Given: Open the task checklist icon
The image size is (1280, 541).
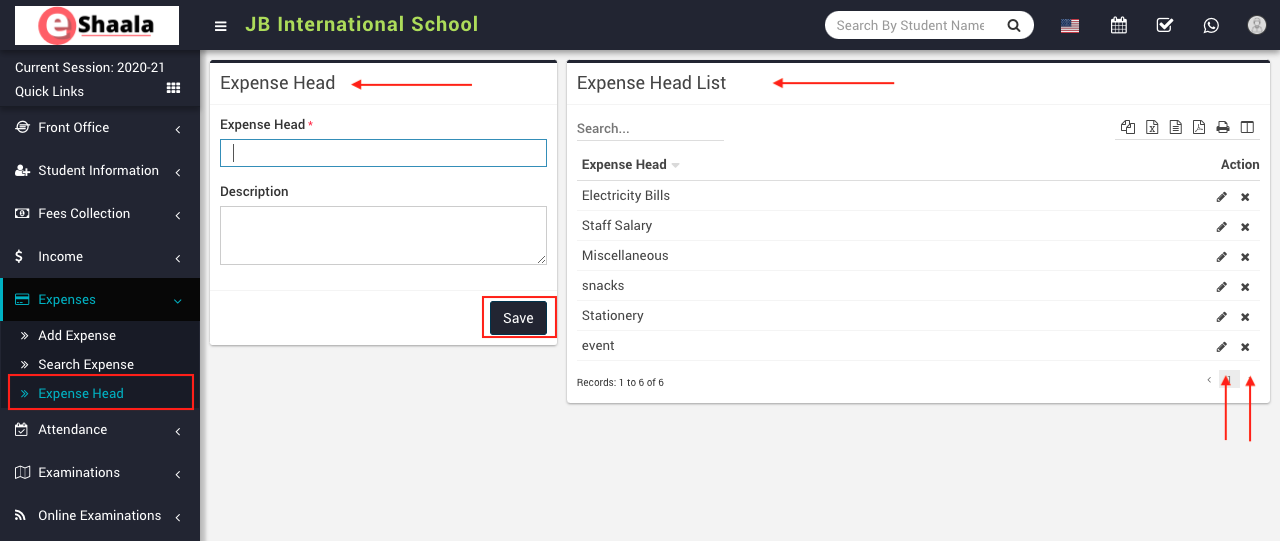Looking at the screenshot, I should coord(1165,26).
